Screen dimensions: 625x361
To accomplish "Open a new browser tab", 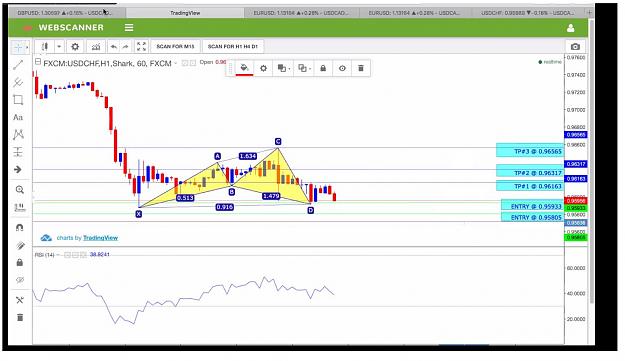I will tap(589, 13).
